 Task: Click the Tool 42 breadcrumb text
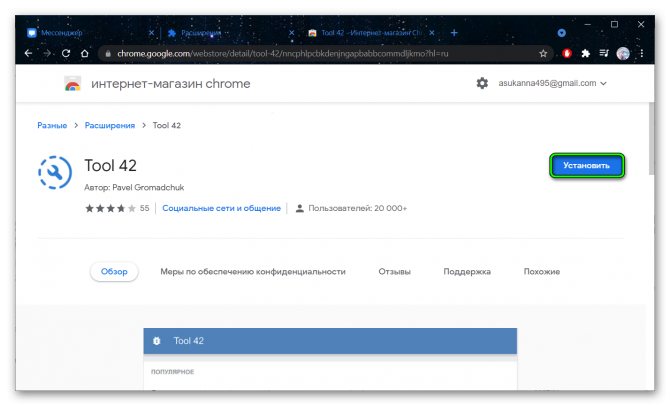point(167,125)
